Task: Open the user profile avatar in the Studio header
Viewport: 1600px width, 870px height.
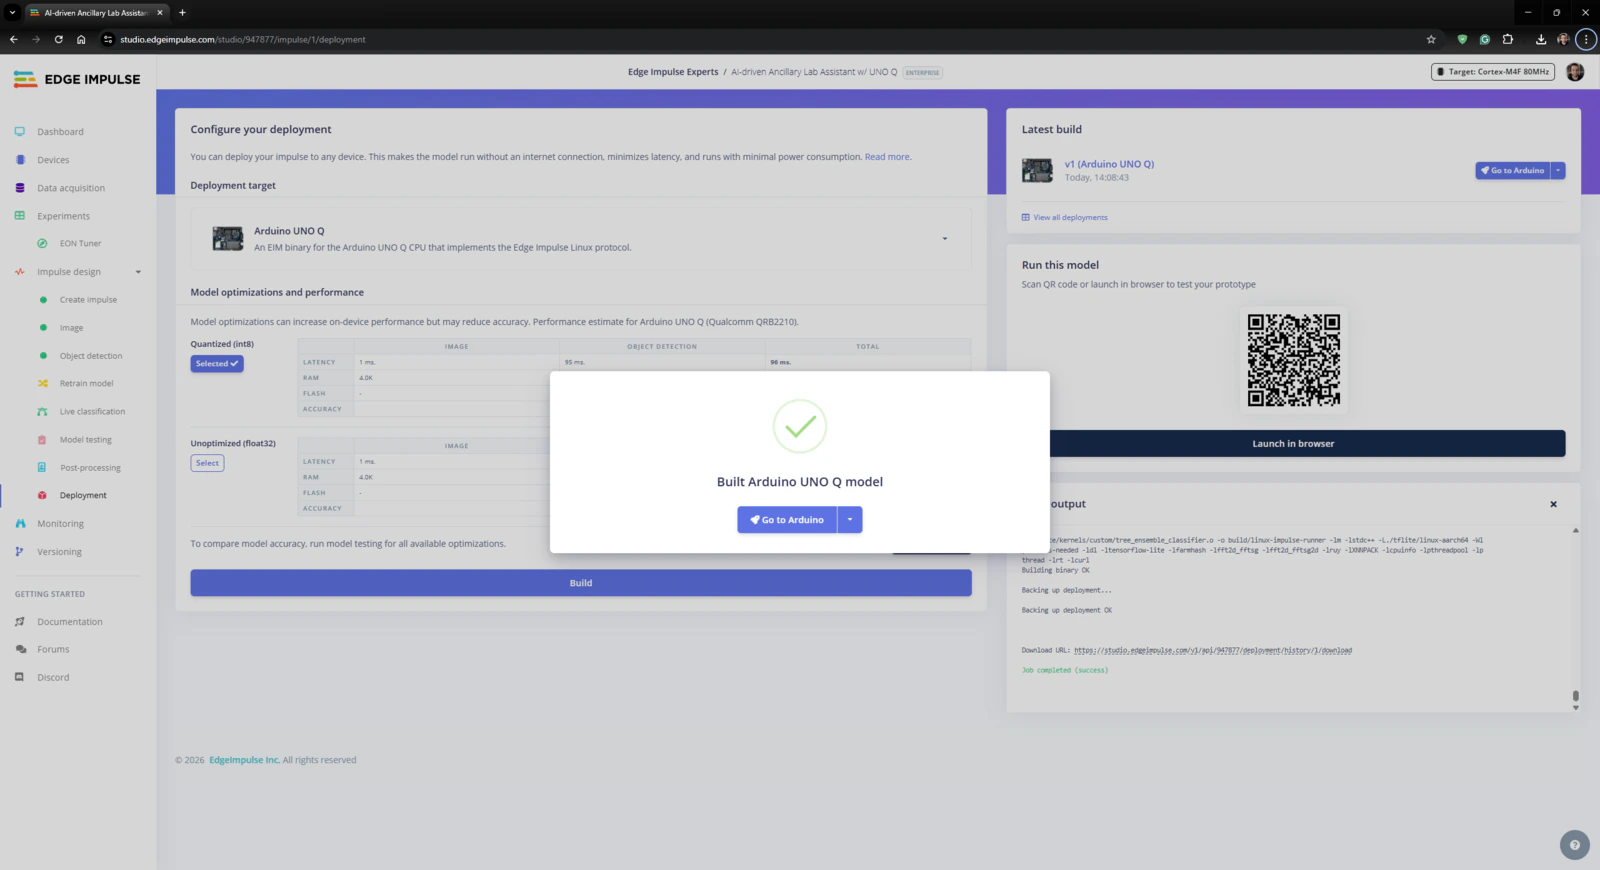Action: pos(1575,72)
